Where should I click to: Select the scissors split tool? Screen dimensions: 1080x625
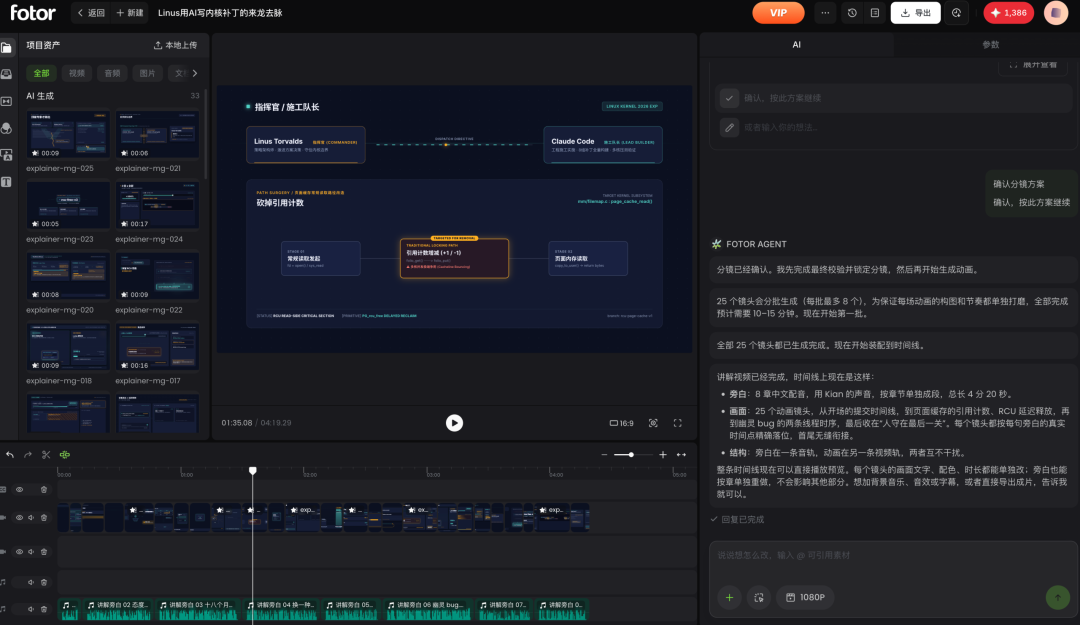(46, 455)
